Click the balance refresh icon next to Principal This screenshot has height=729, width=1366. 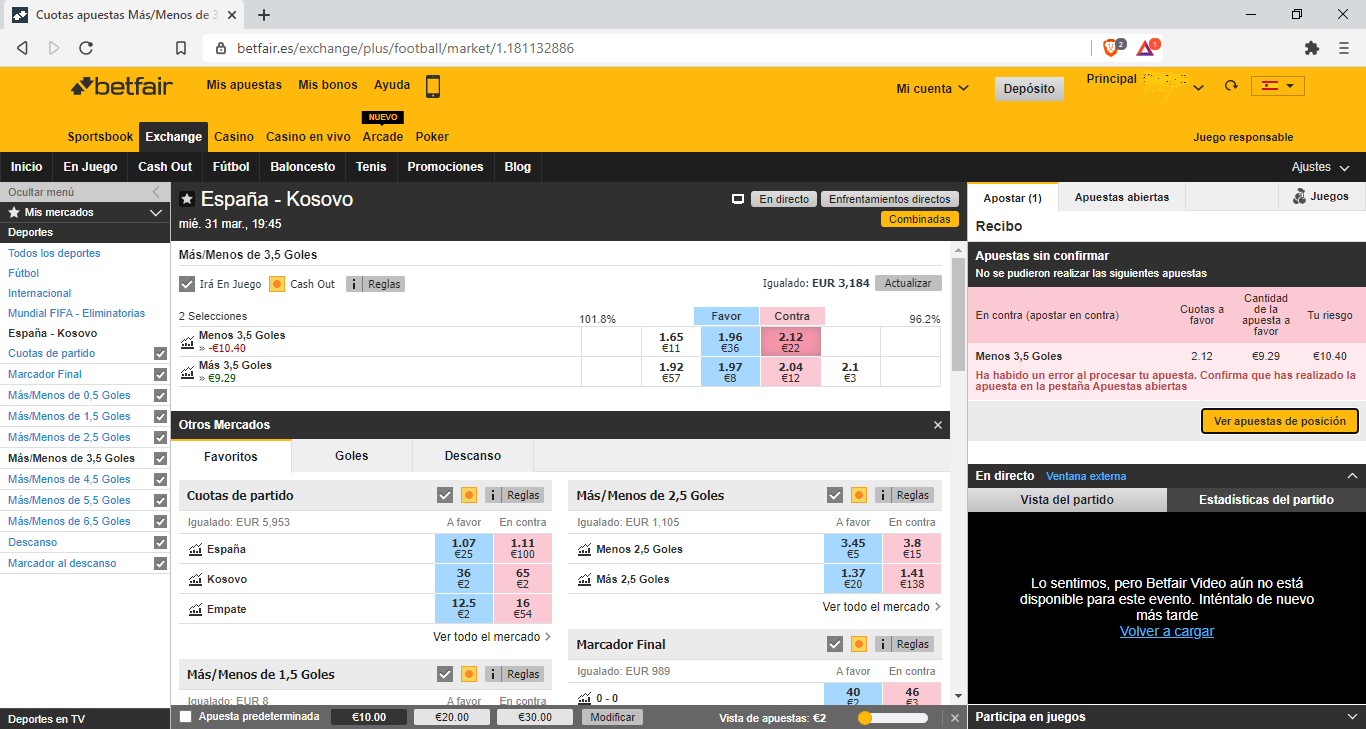pyautogui.click(x=1230, y=87)
